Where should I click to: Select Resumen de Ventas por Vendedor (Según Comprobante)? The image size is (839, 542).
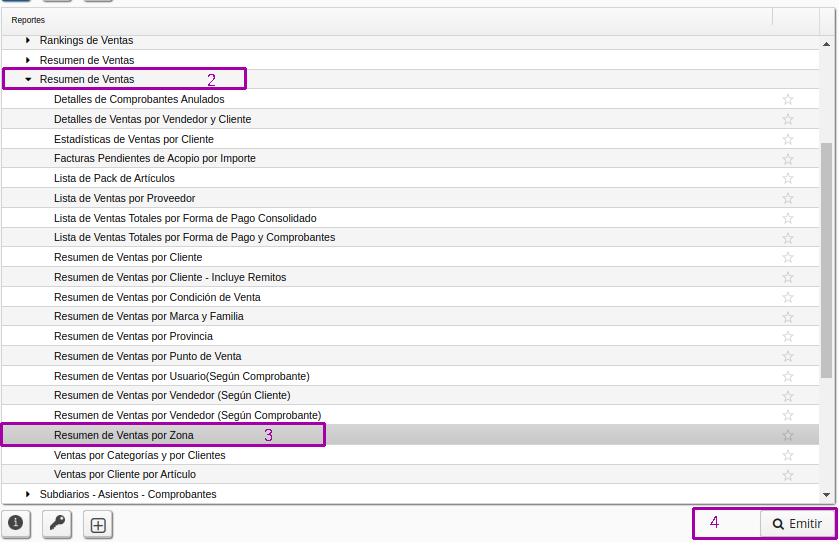coord(410,415)
